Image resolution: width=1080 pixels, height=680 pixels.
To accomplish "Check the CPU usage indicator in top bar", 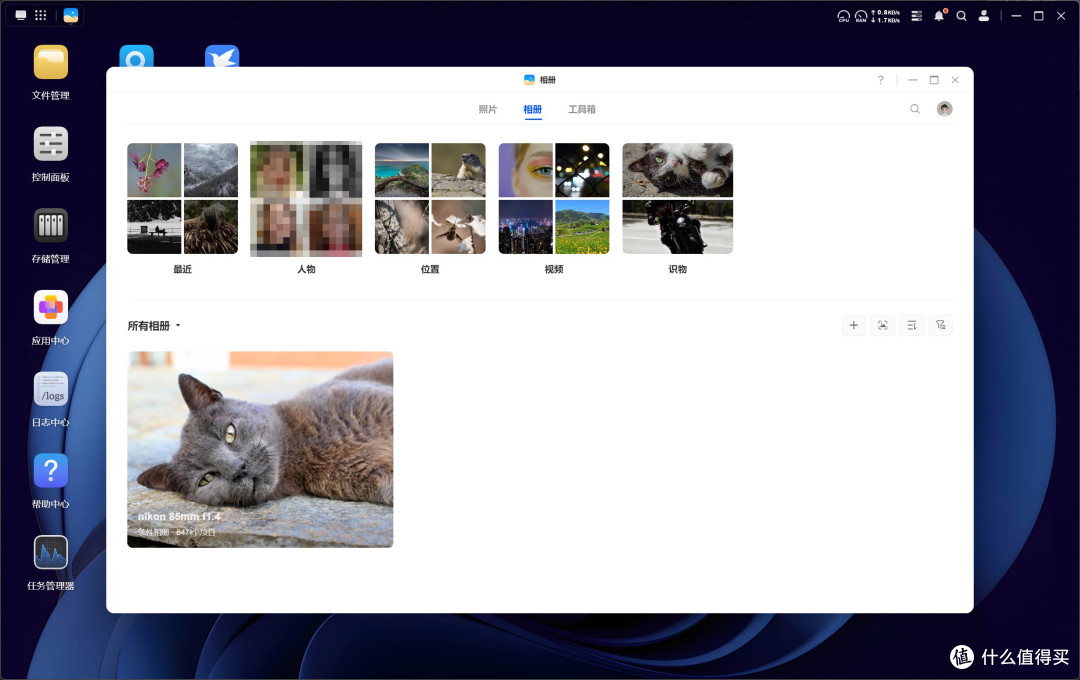I will pos(843,16).
